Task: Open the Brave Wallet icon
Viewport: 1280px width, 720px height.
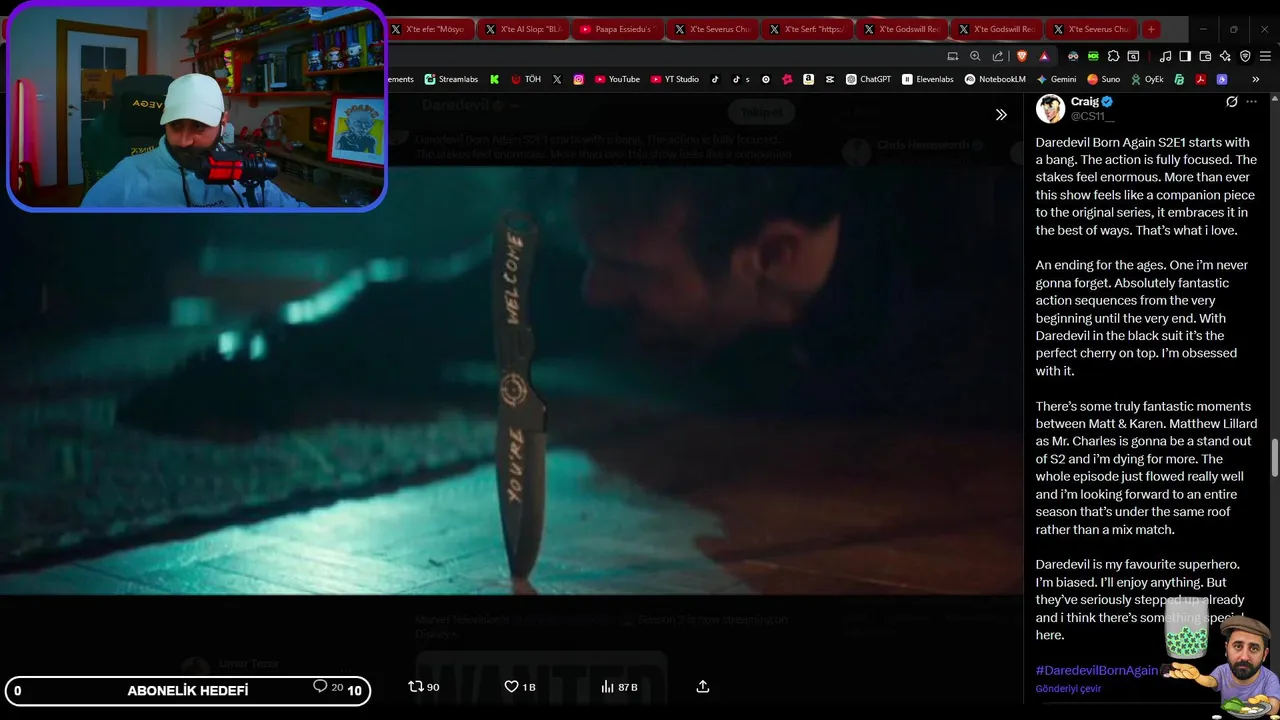Action: point(1205,56)
